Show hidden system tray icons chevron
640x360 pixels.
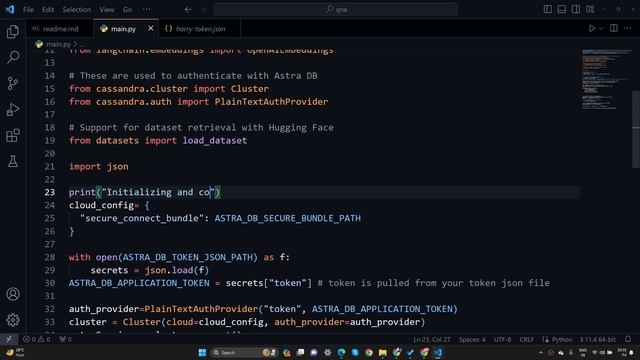pos(541,352)
